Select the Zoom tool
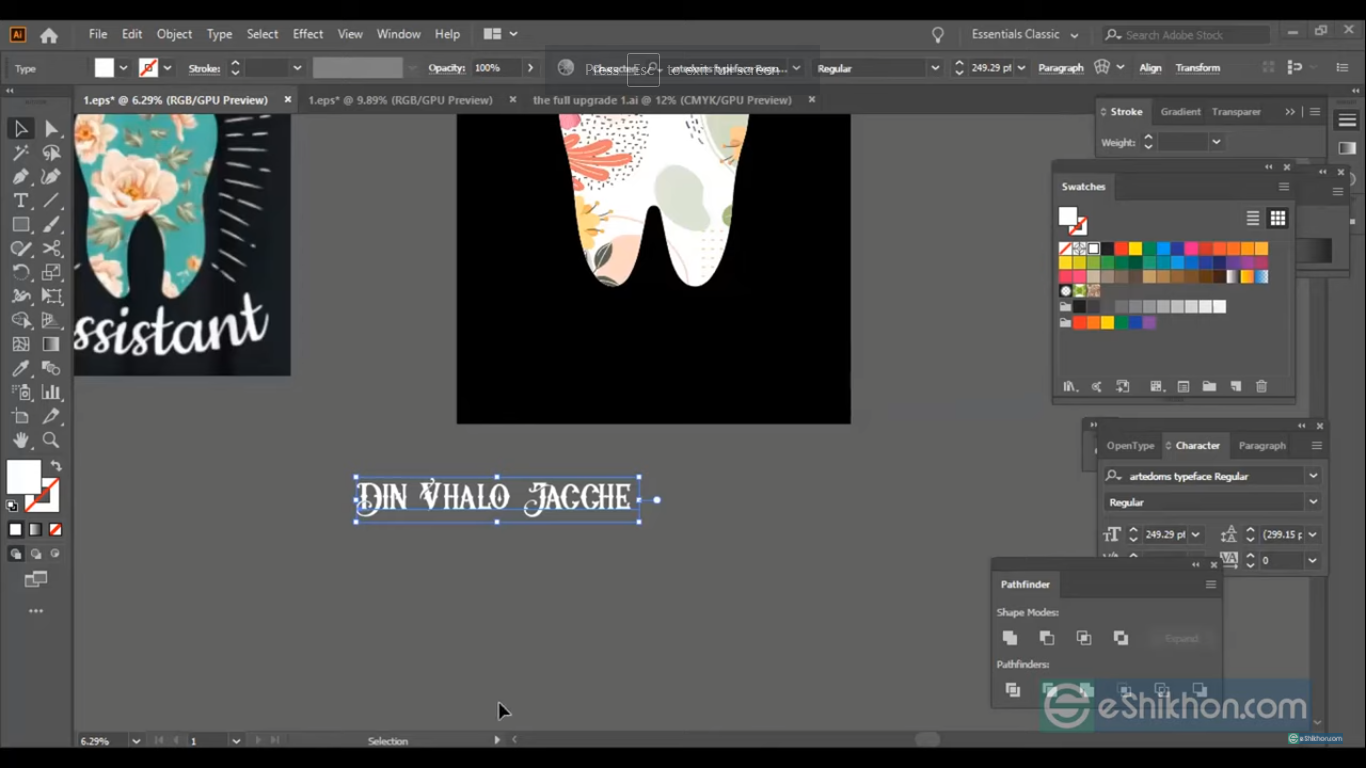The width and height of the screenshot is (1366, 768). tap(52, 440)
